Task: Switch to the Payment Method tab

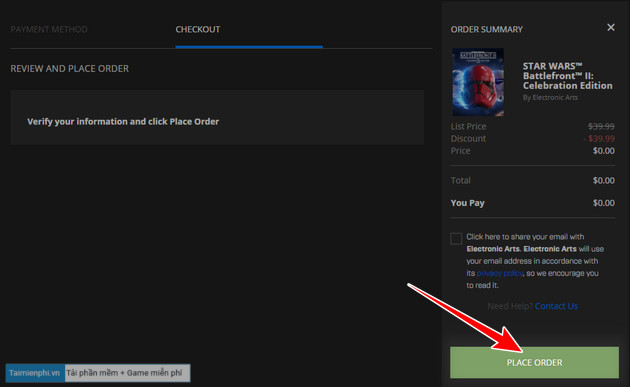Action: 49,29
